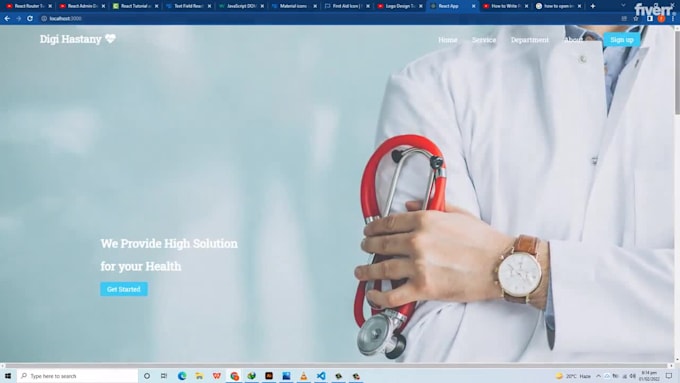Click the horizontal scrollbar at page bottom

pyautogui.click(x=336, y=366)
